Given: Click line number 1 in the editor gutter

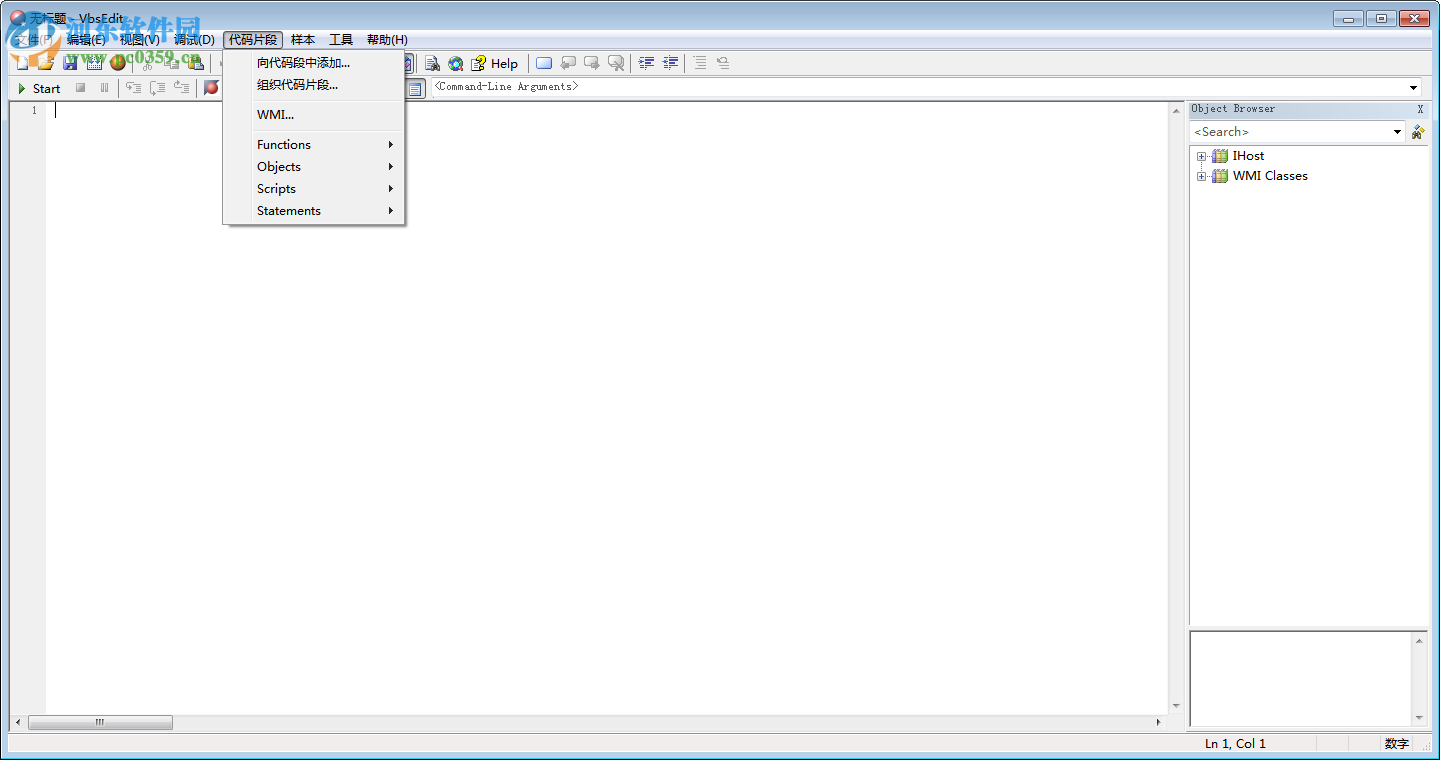Looking at the screenshot, I should [x=34, y=110].
